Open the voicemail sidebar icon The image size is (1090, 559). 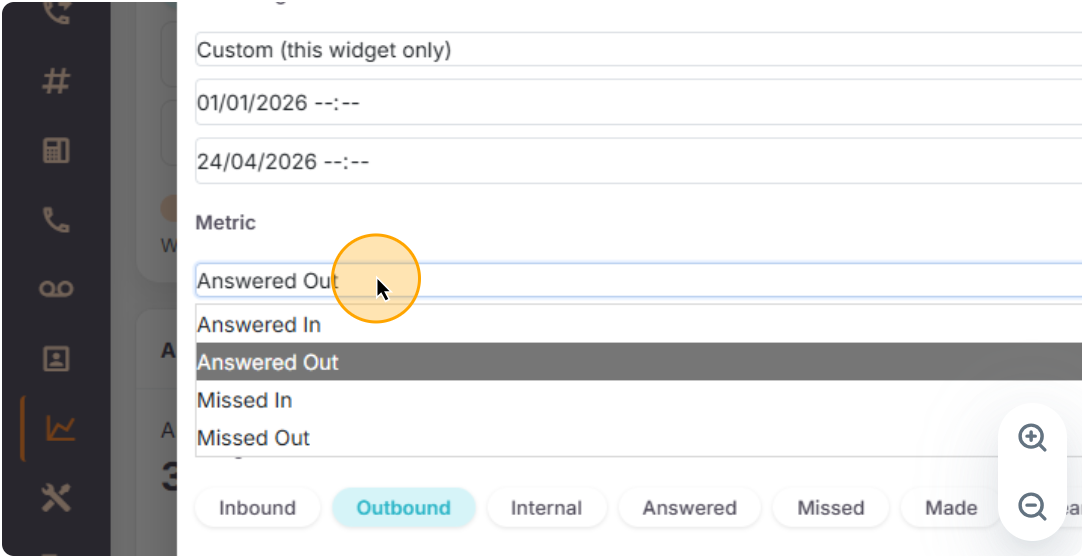tap(56, 289)
